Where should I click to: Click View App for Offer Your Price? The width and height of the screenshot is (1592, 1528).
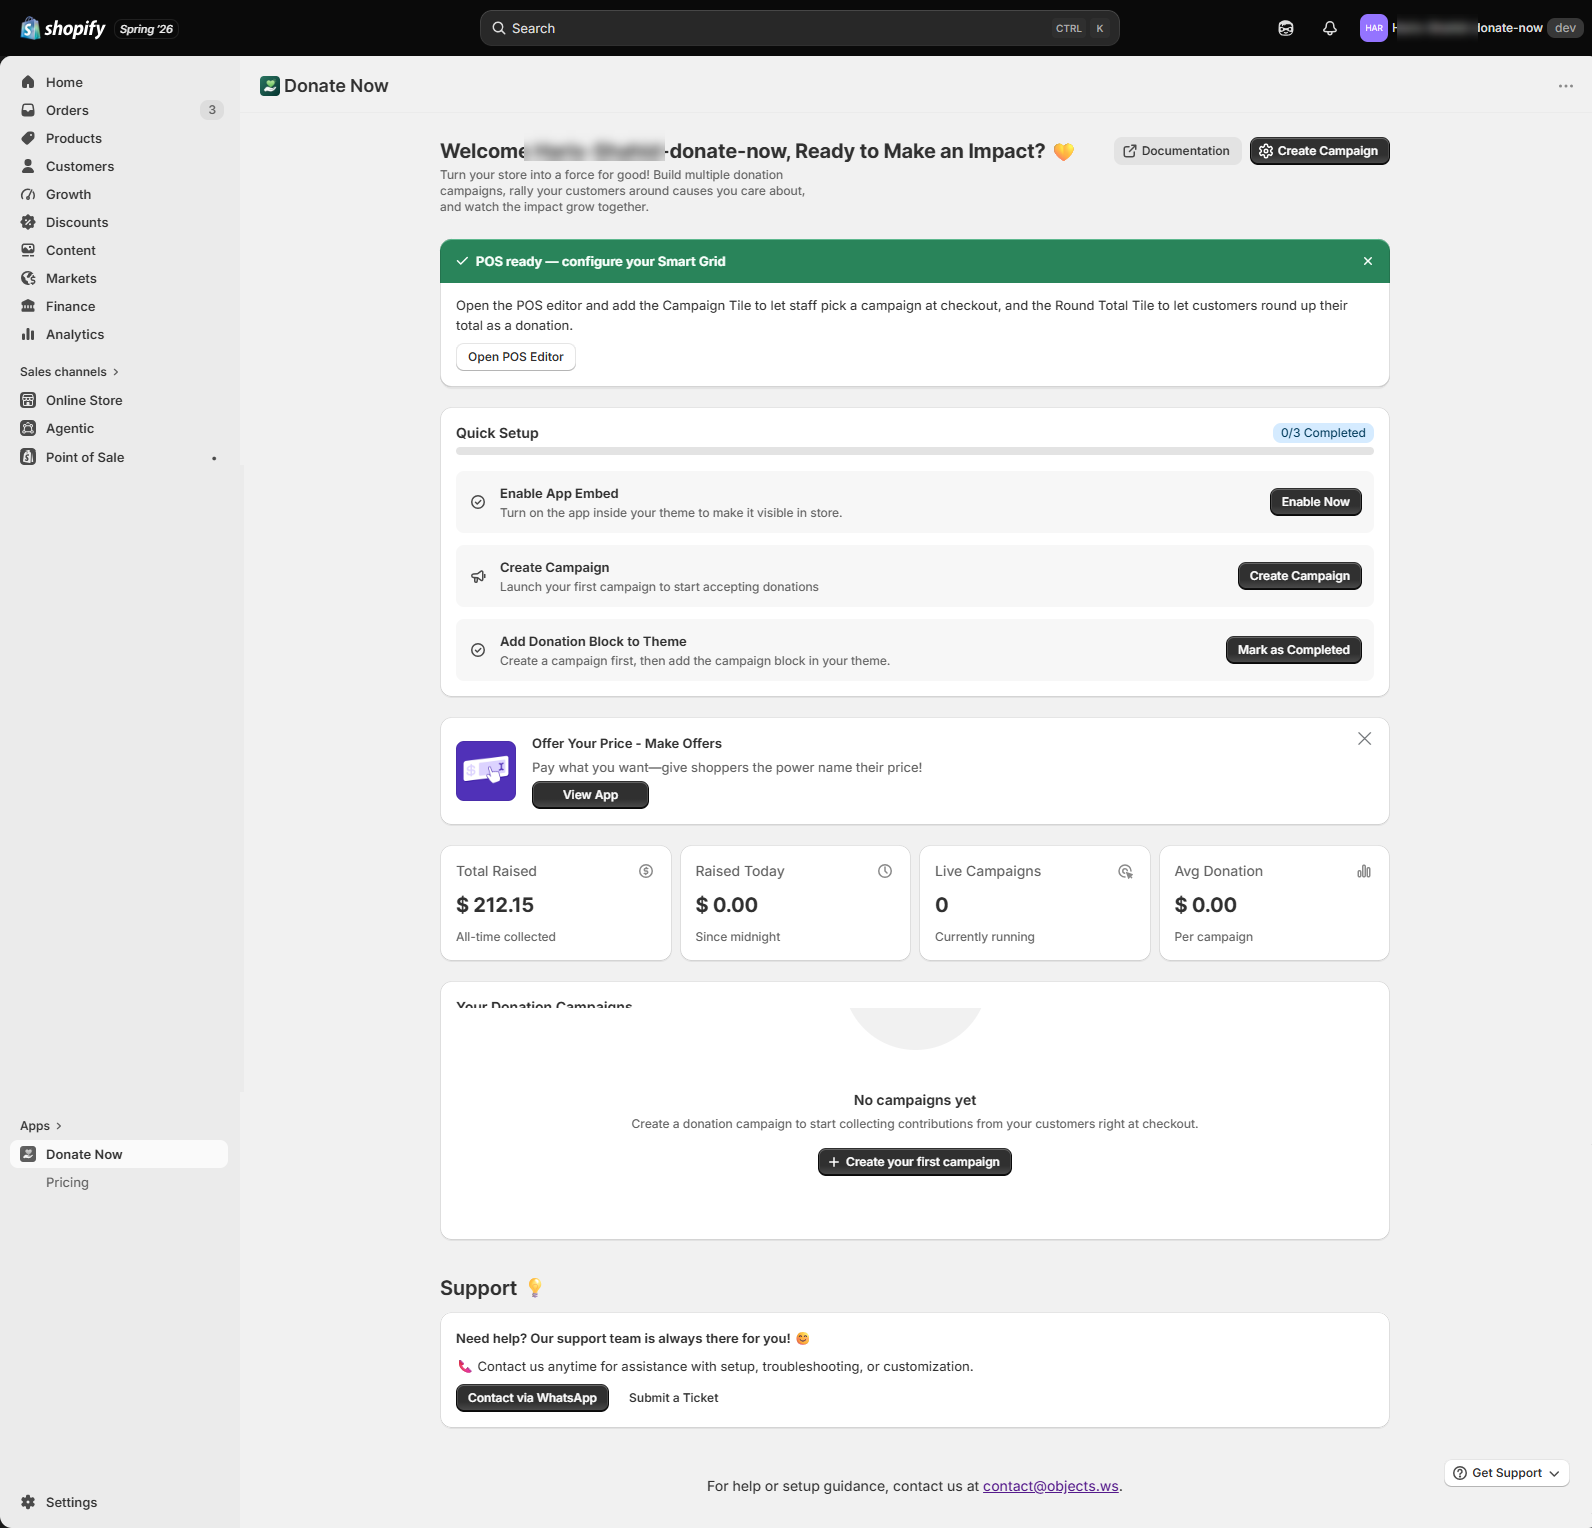(590, 795)
